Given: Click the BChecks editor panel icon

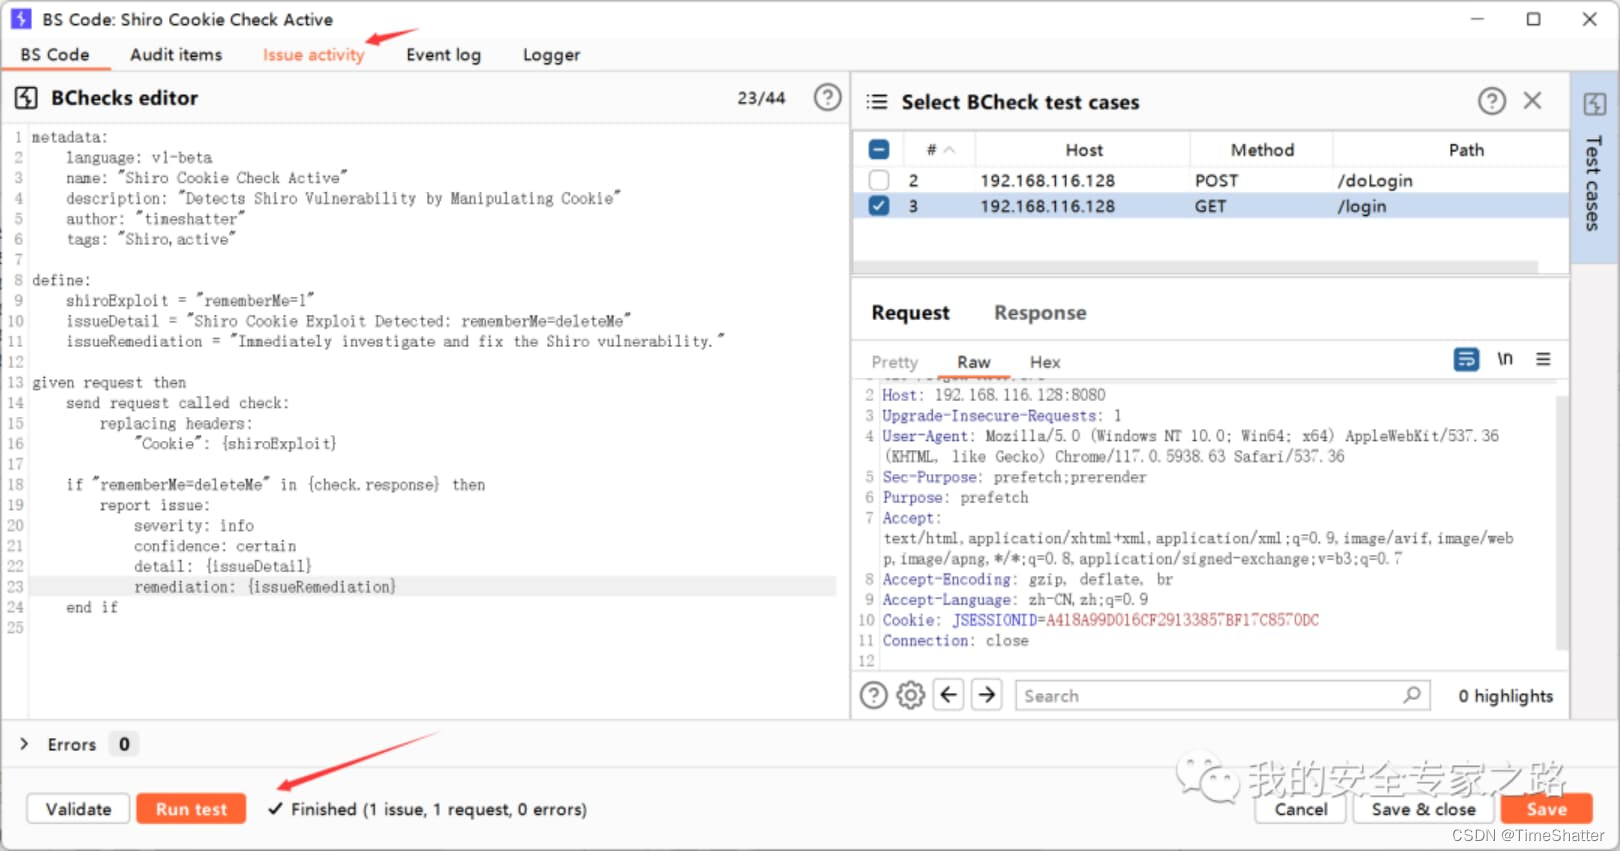Looking at the screenshot, I should click(x=26, y=98).
